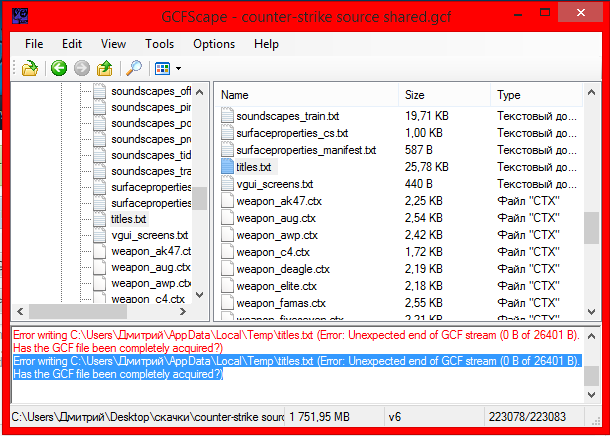Select weapon_famas.ctx in file list

point(281,303)
